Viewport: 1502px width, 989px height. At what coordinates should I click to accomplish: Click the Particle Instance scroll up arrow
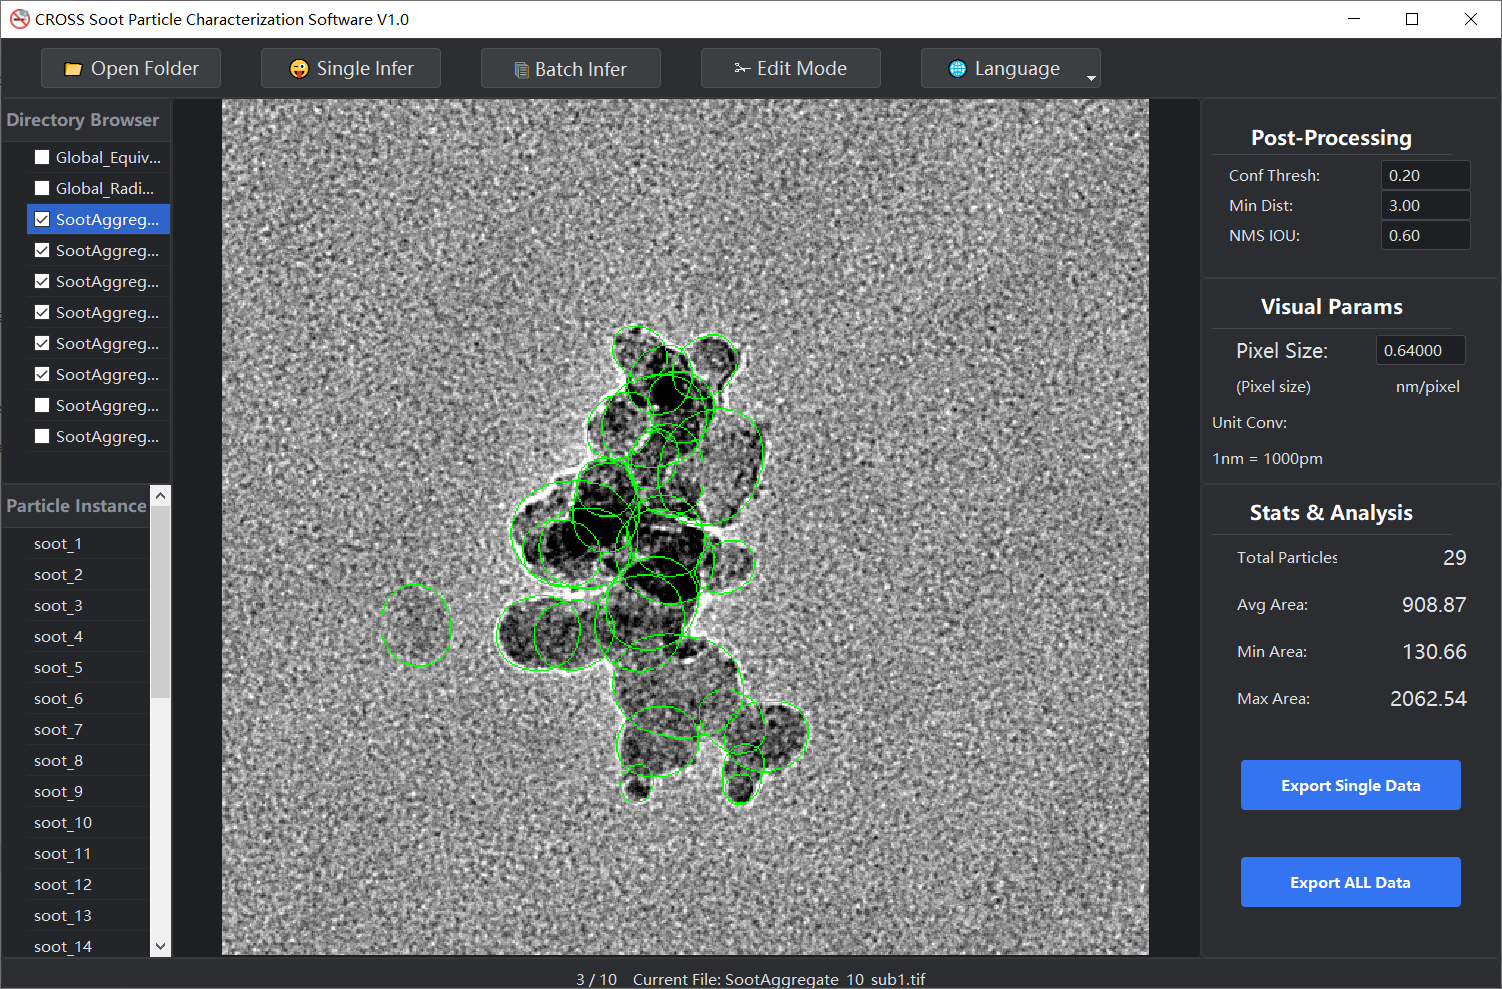coord(160,496)
